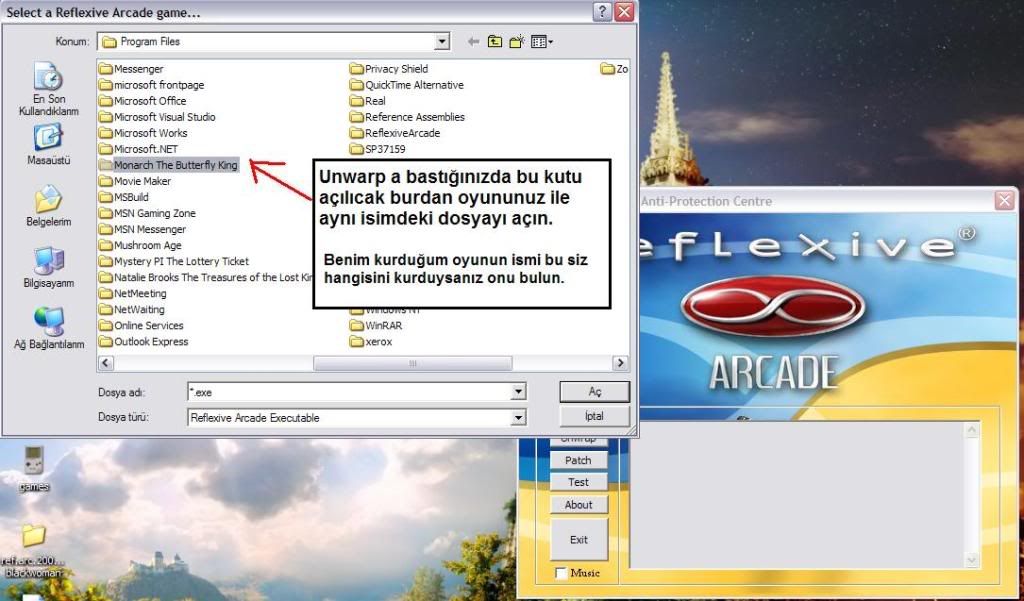The height and width of the screenshot is (601, 1024).
Task: Click the file list horizontal scrollbar thumb
Action: (x=413, y=363)
